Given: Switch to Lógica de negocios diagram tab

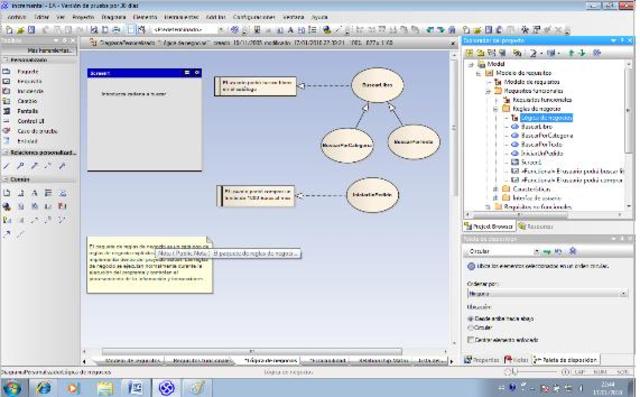Looking at the screenshot, I should [x=270, y=361].
